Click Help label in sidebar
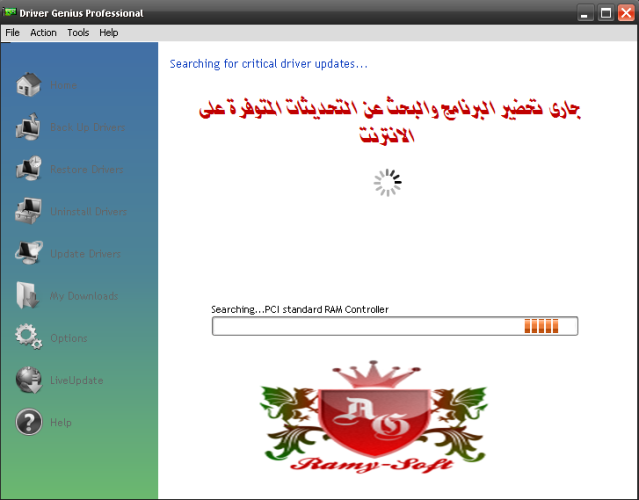Screen dimensions: 639x500 pos(61,423)
